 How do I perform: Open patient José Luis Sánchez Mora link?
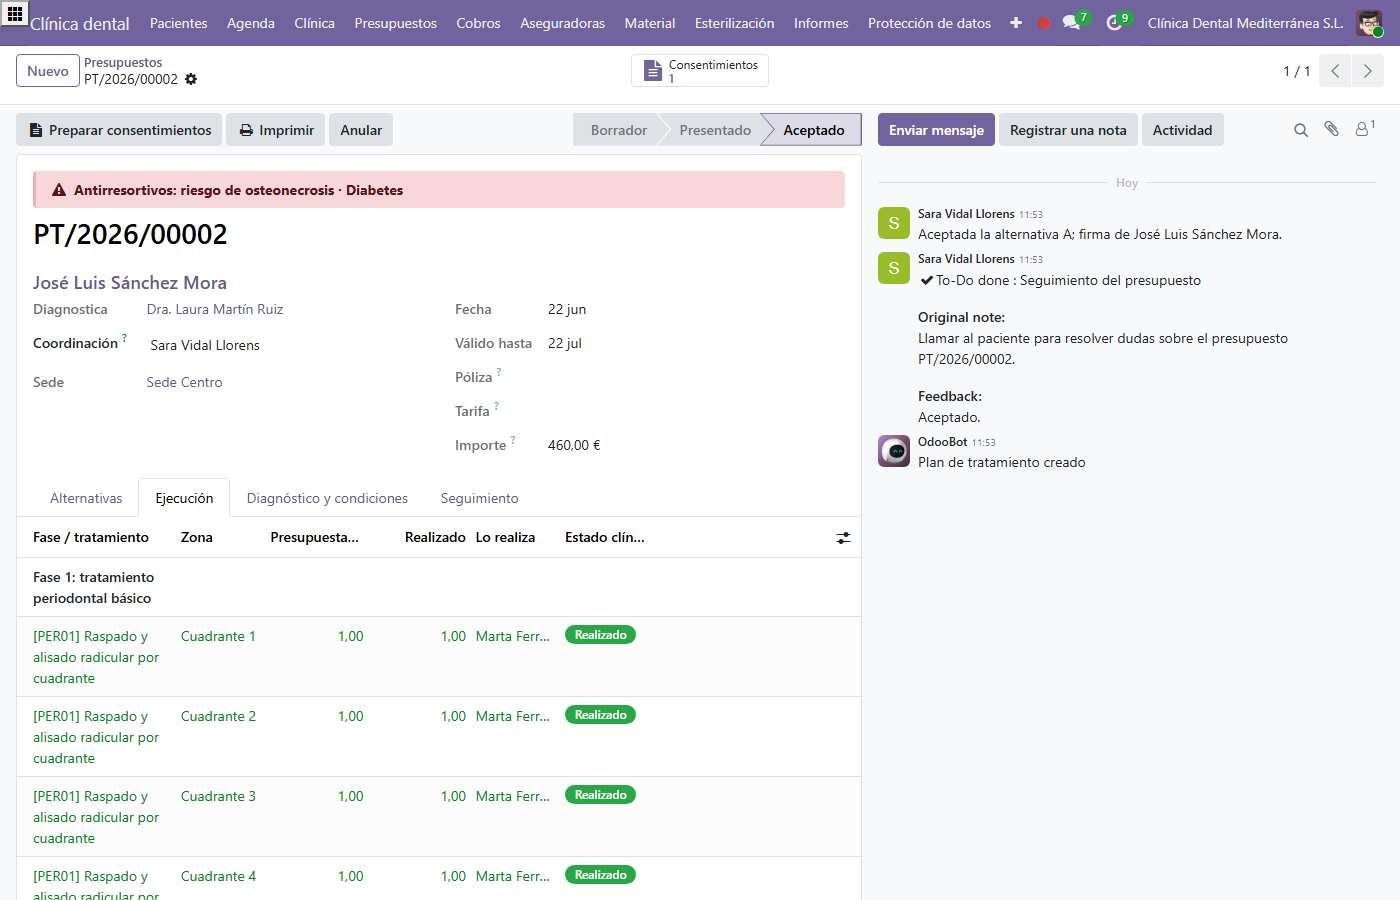[x=130, y=283]
